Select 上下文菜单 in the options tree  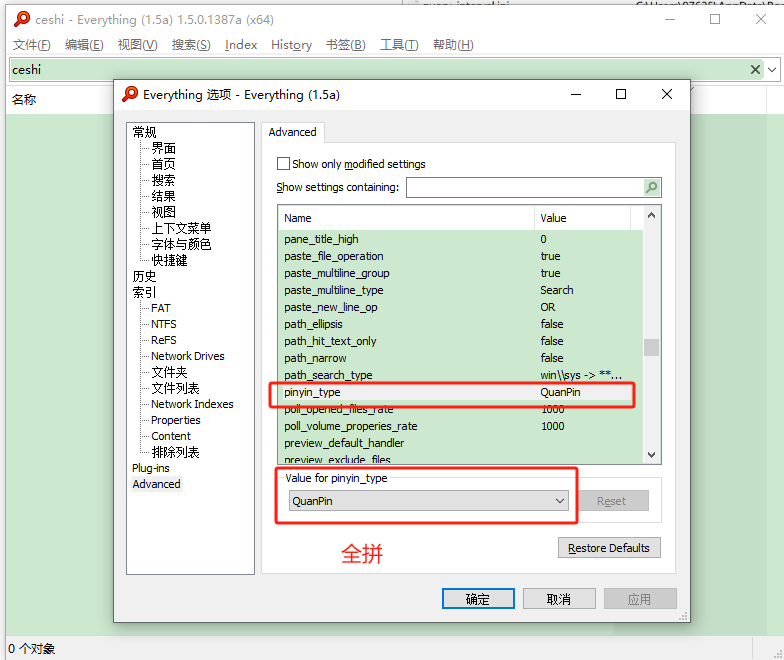coord(181,228)
